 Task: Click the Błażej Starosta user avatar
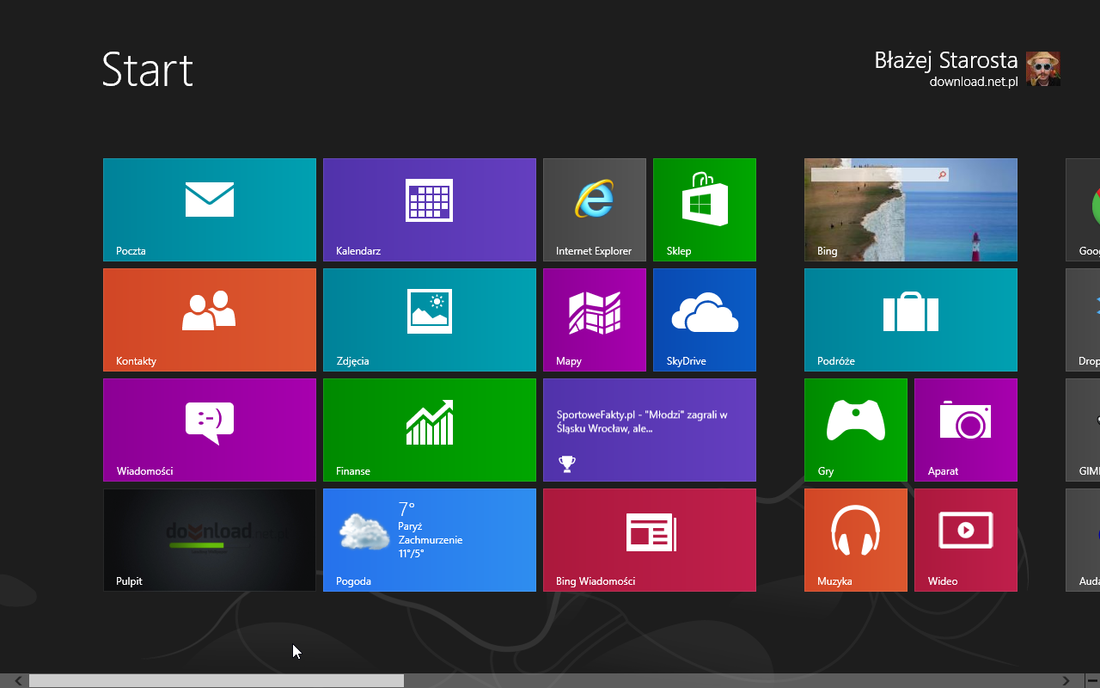tap(1042, 69)
